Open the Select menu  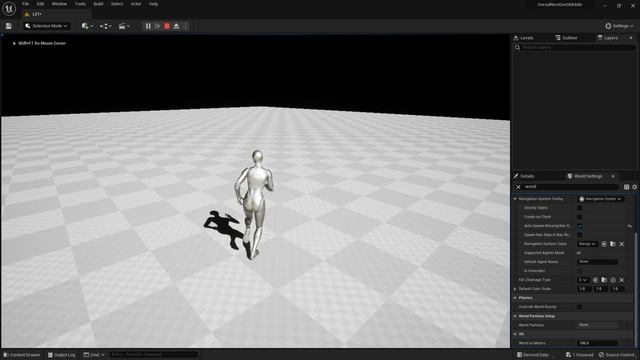[x=117, y=4]
